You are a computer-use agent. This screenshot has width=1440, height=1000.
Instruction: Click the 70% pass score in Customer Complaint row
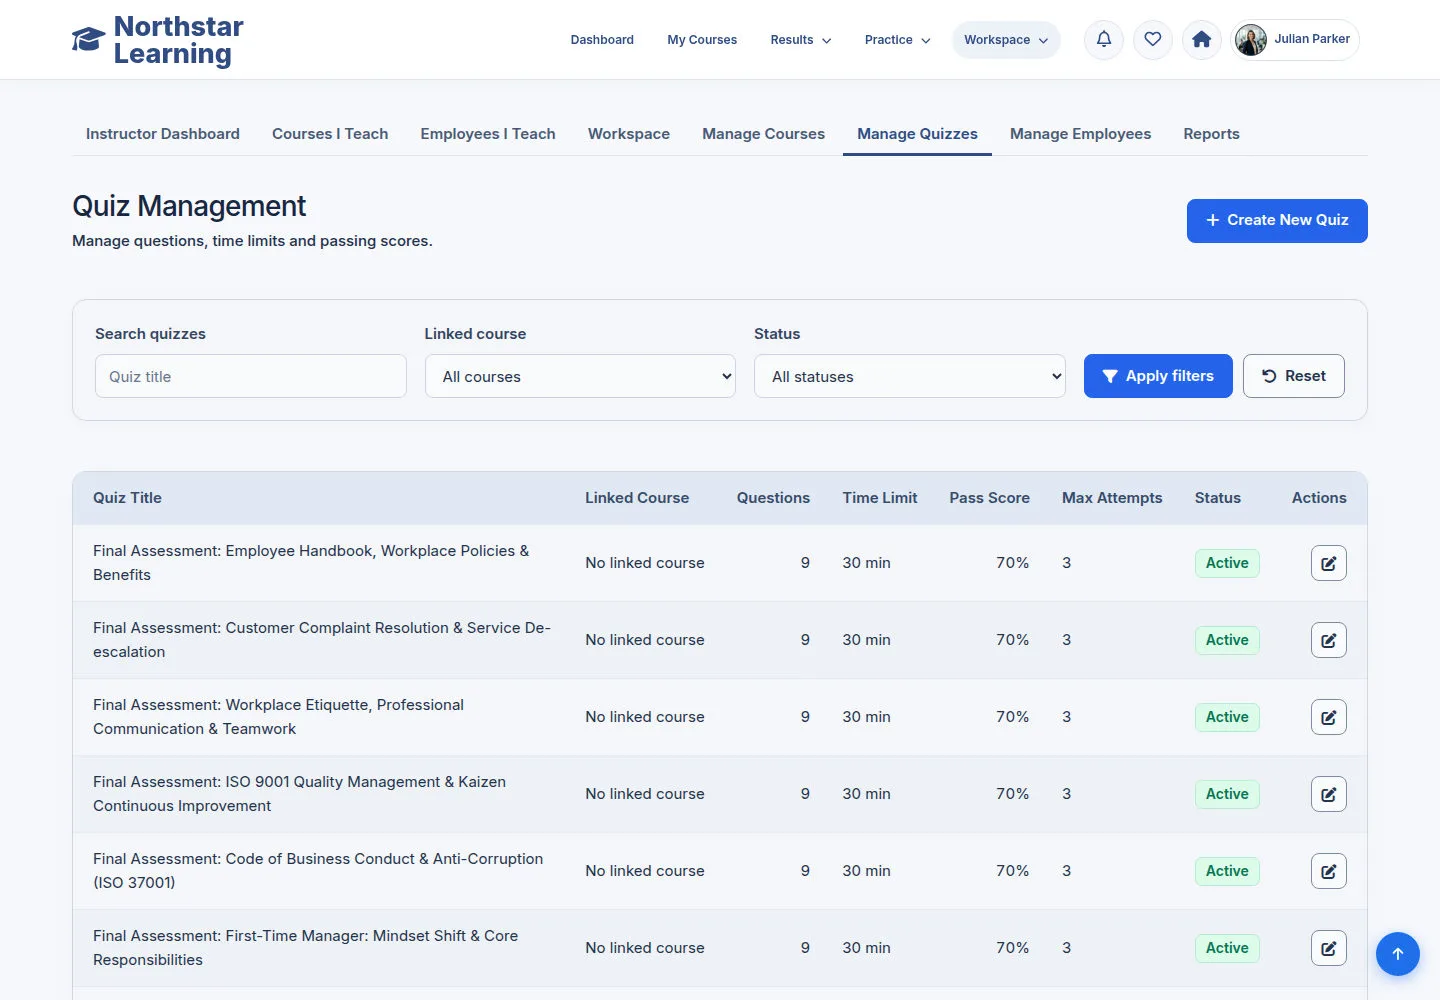coord(1012,640)
